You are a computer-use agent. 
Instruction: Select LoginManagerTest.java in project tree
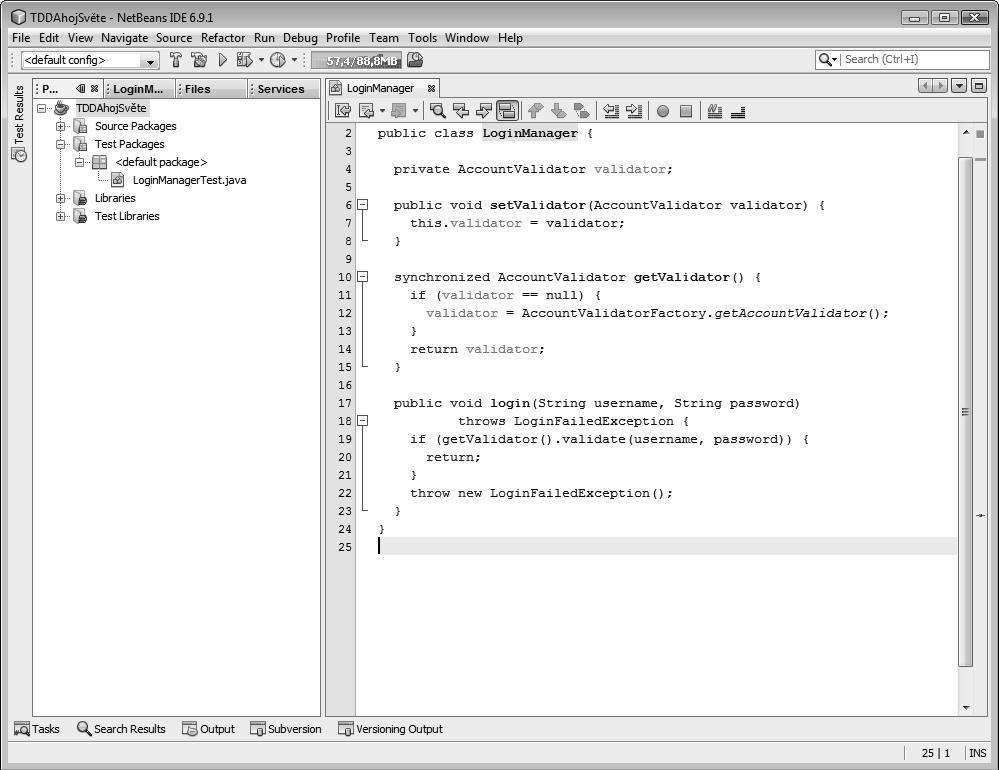pos(189,180)
